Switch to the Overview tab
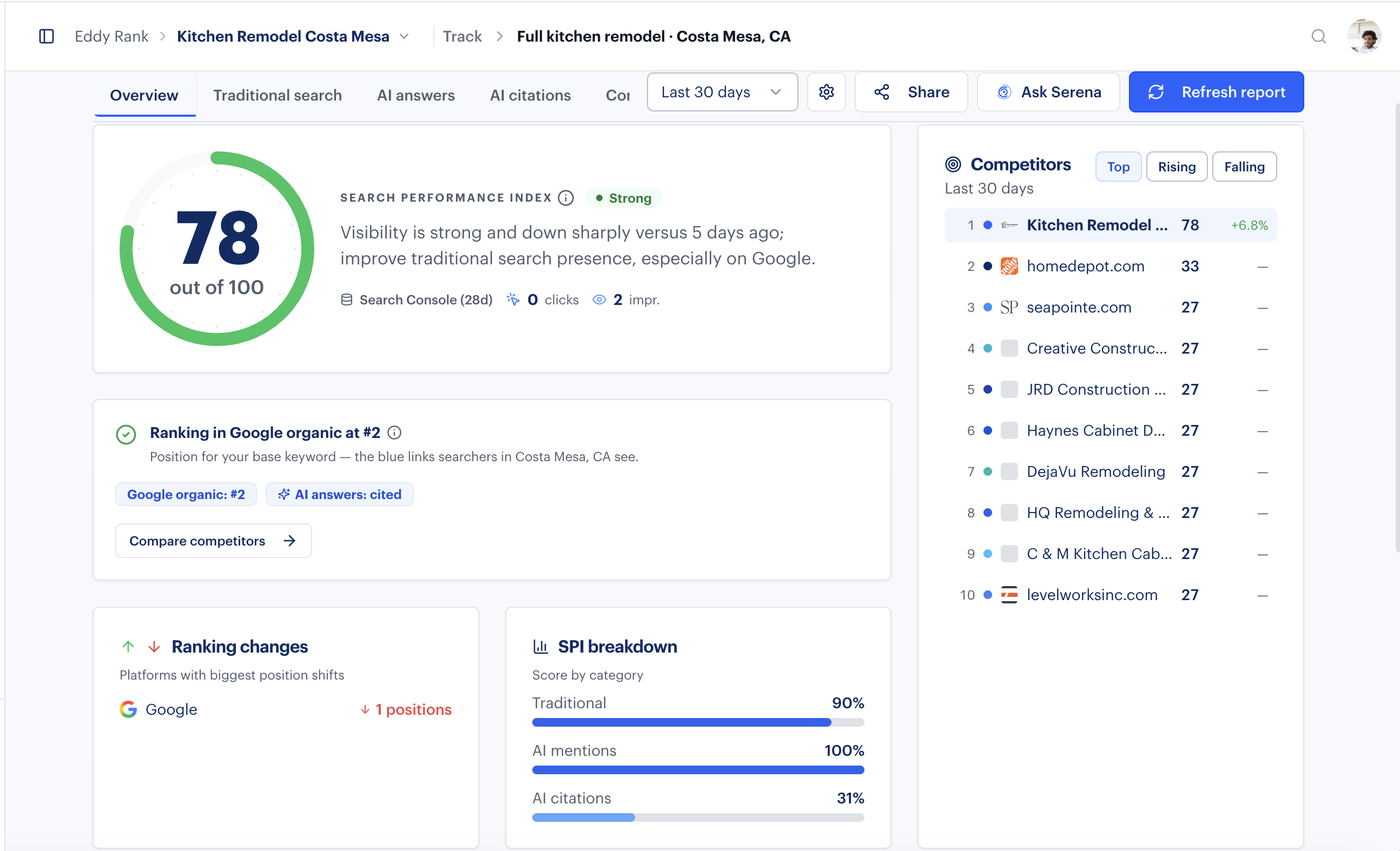The width and height of the screenshot is (1400, 851). coord(144,96)
